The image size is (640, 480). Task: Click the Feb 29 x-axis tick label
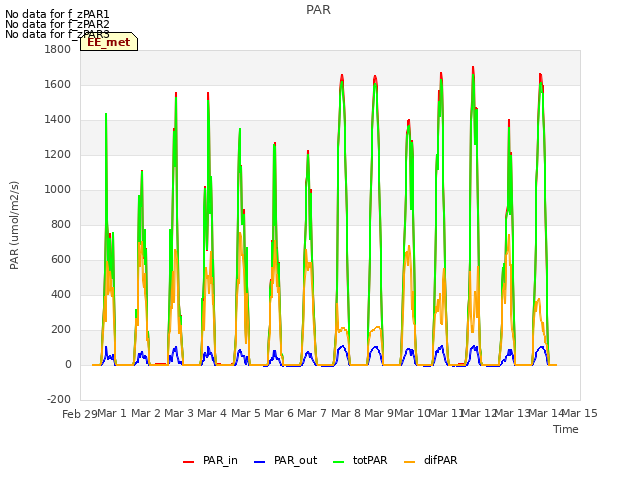click(x=80, y=414)
